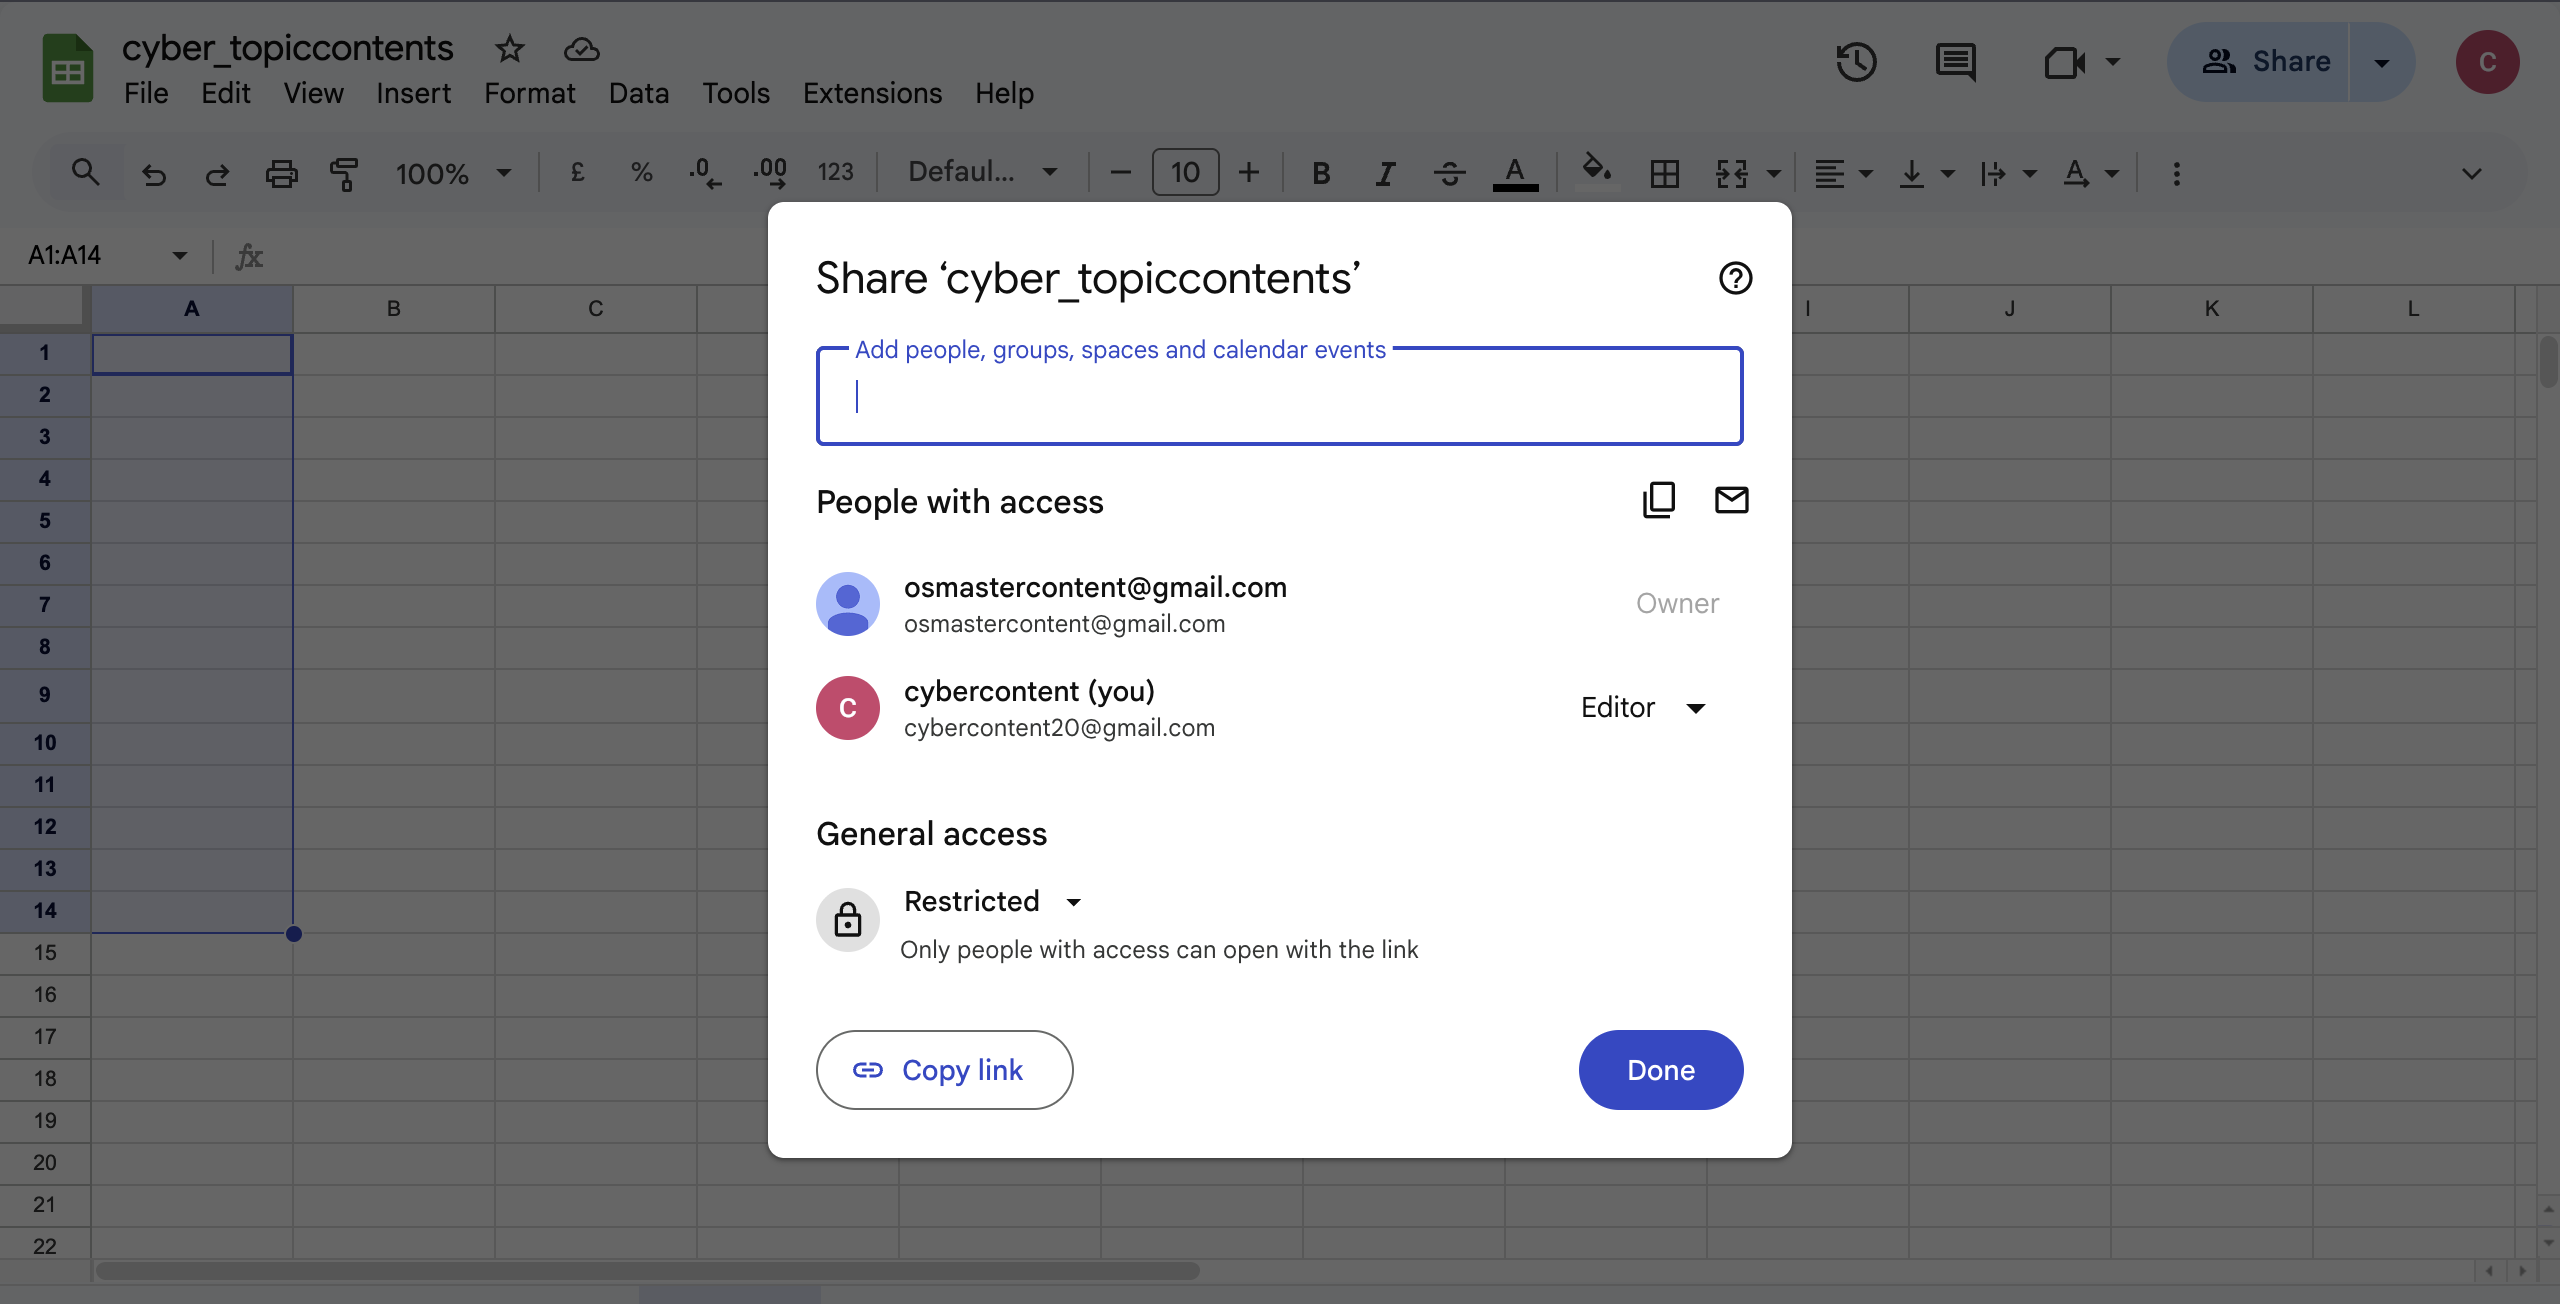Open share dialog help
Viewport: 2560px width, 1304px height.
point(1735,278)
